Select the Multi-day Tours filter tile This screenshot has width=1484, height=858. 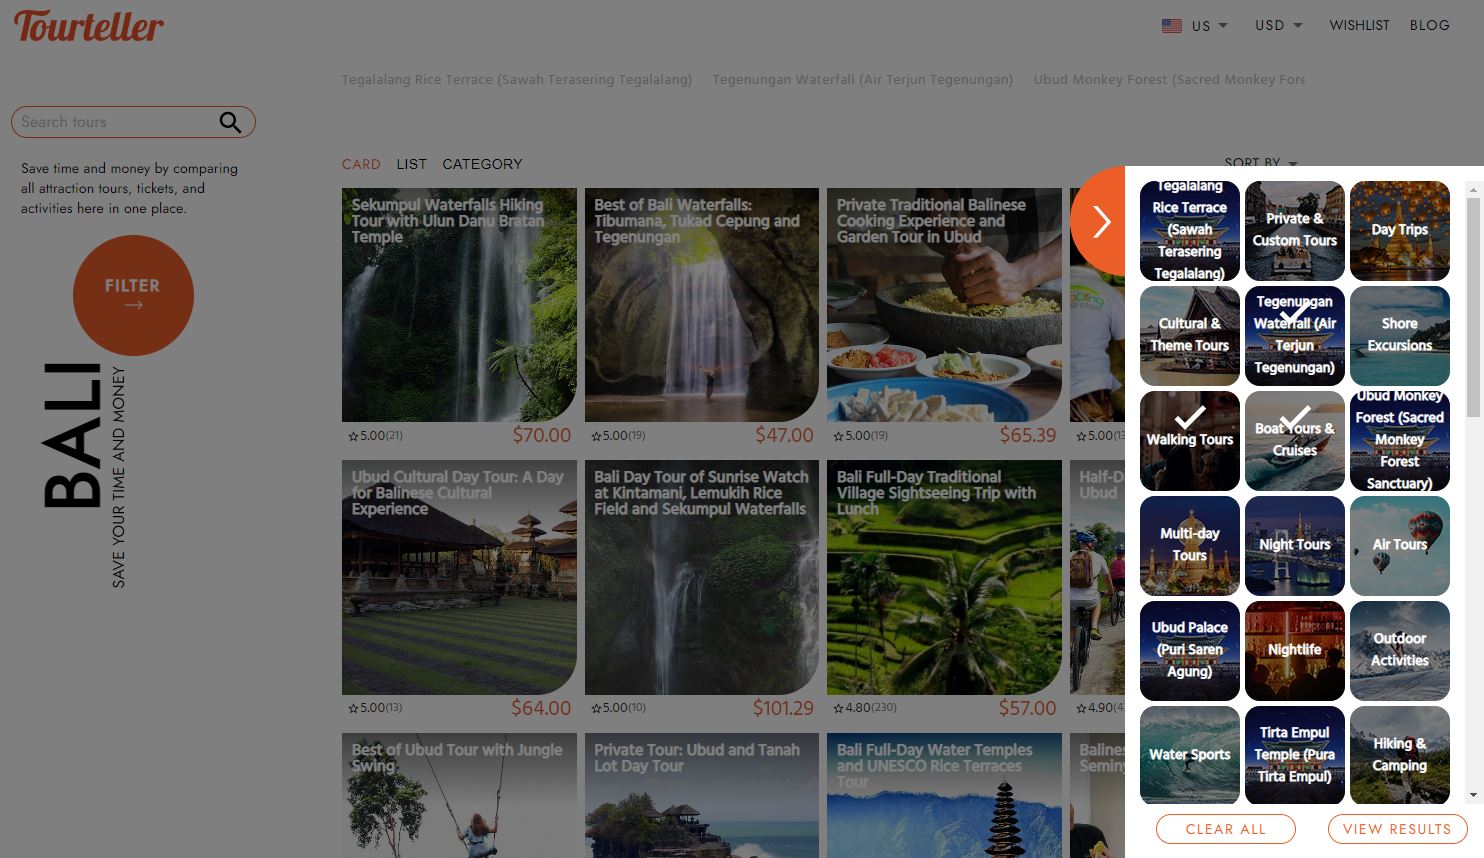click(1190, 546)
